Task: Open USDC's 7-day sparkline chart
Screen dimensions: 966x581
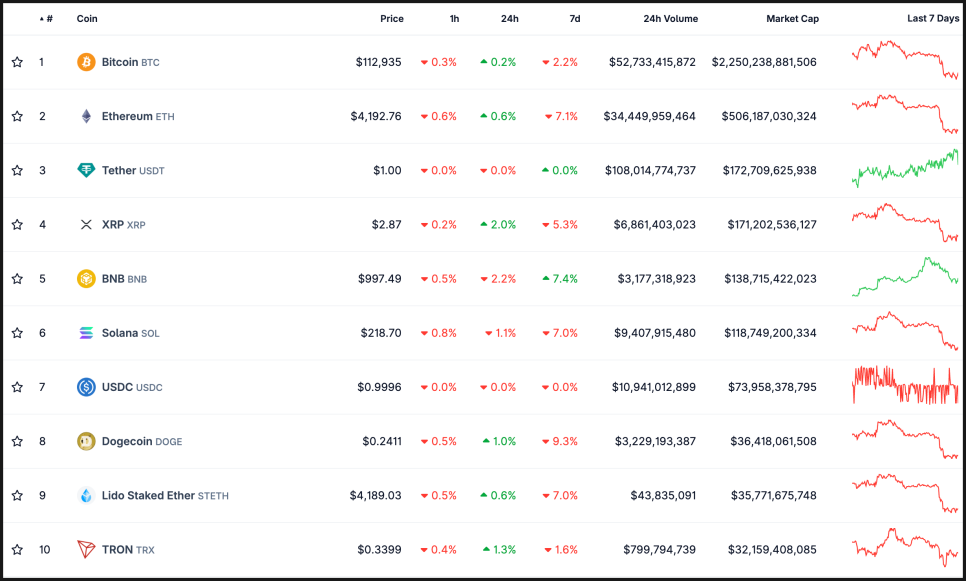Action: point(905,385)
